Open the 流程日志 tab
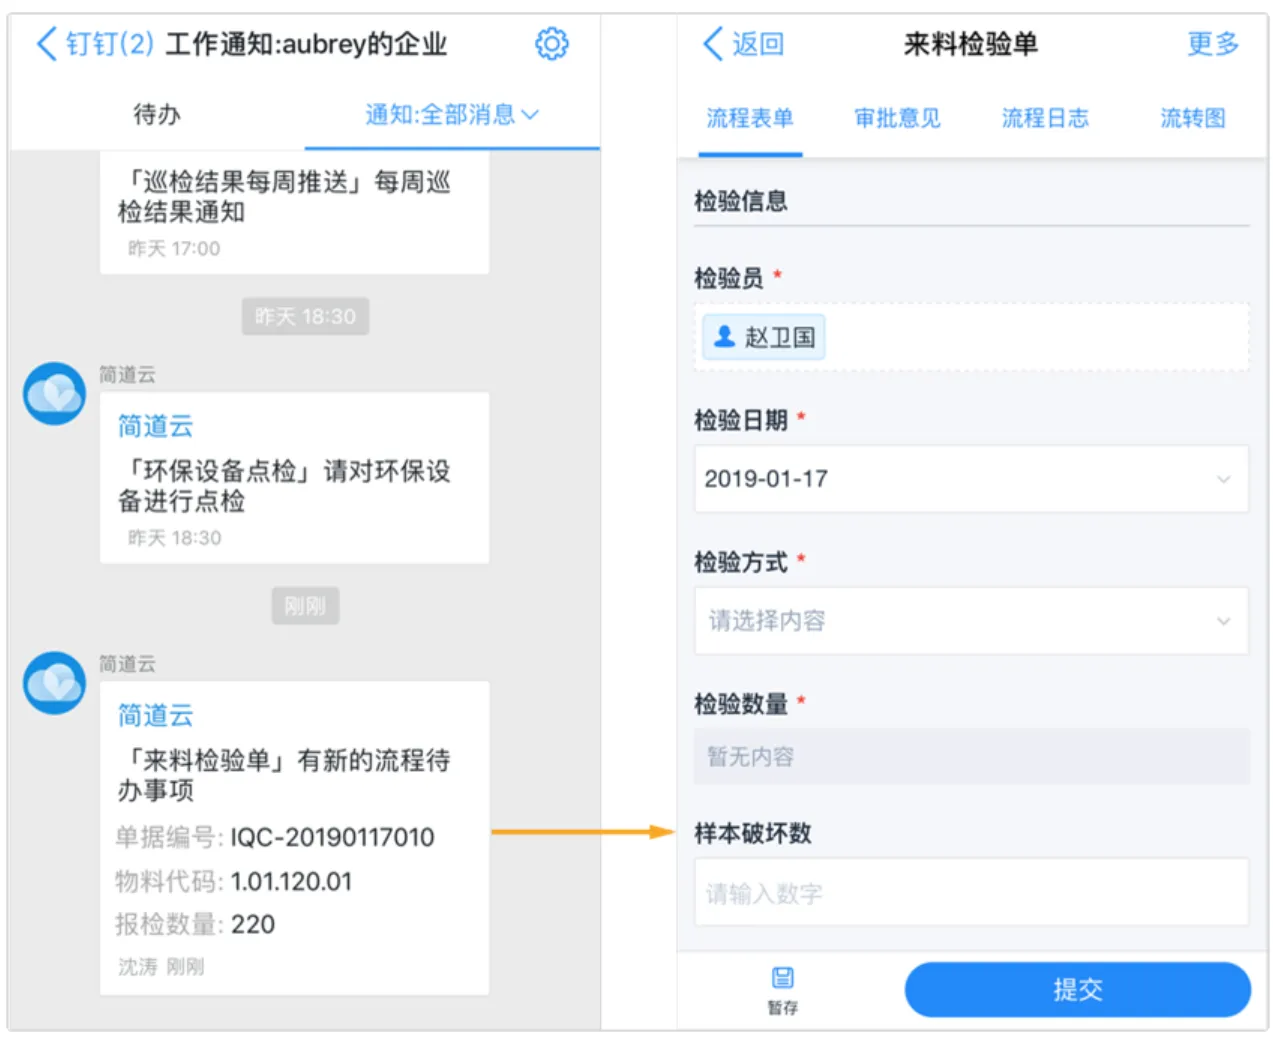Screen dimensions: 1273x1039 point(1045,118)
